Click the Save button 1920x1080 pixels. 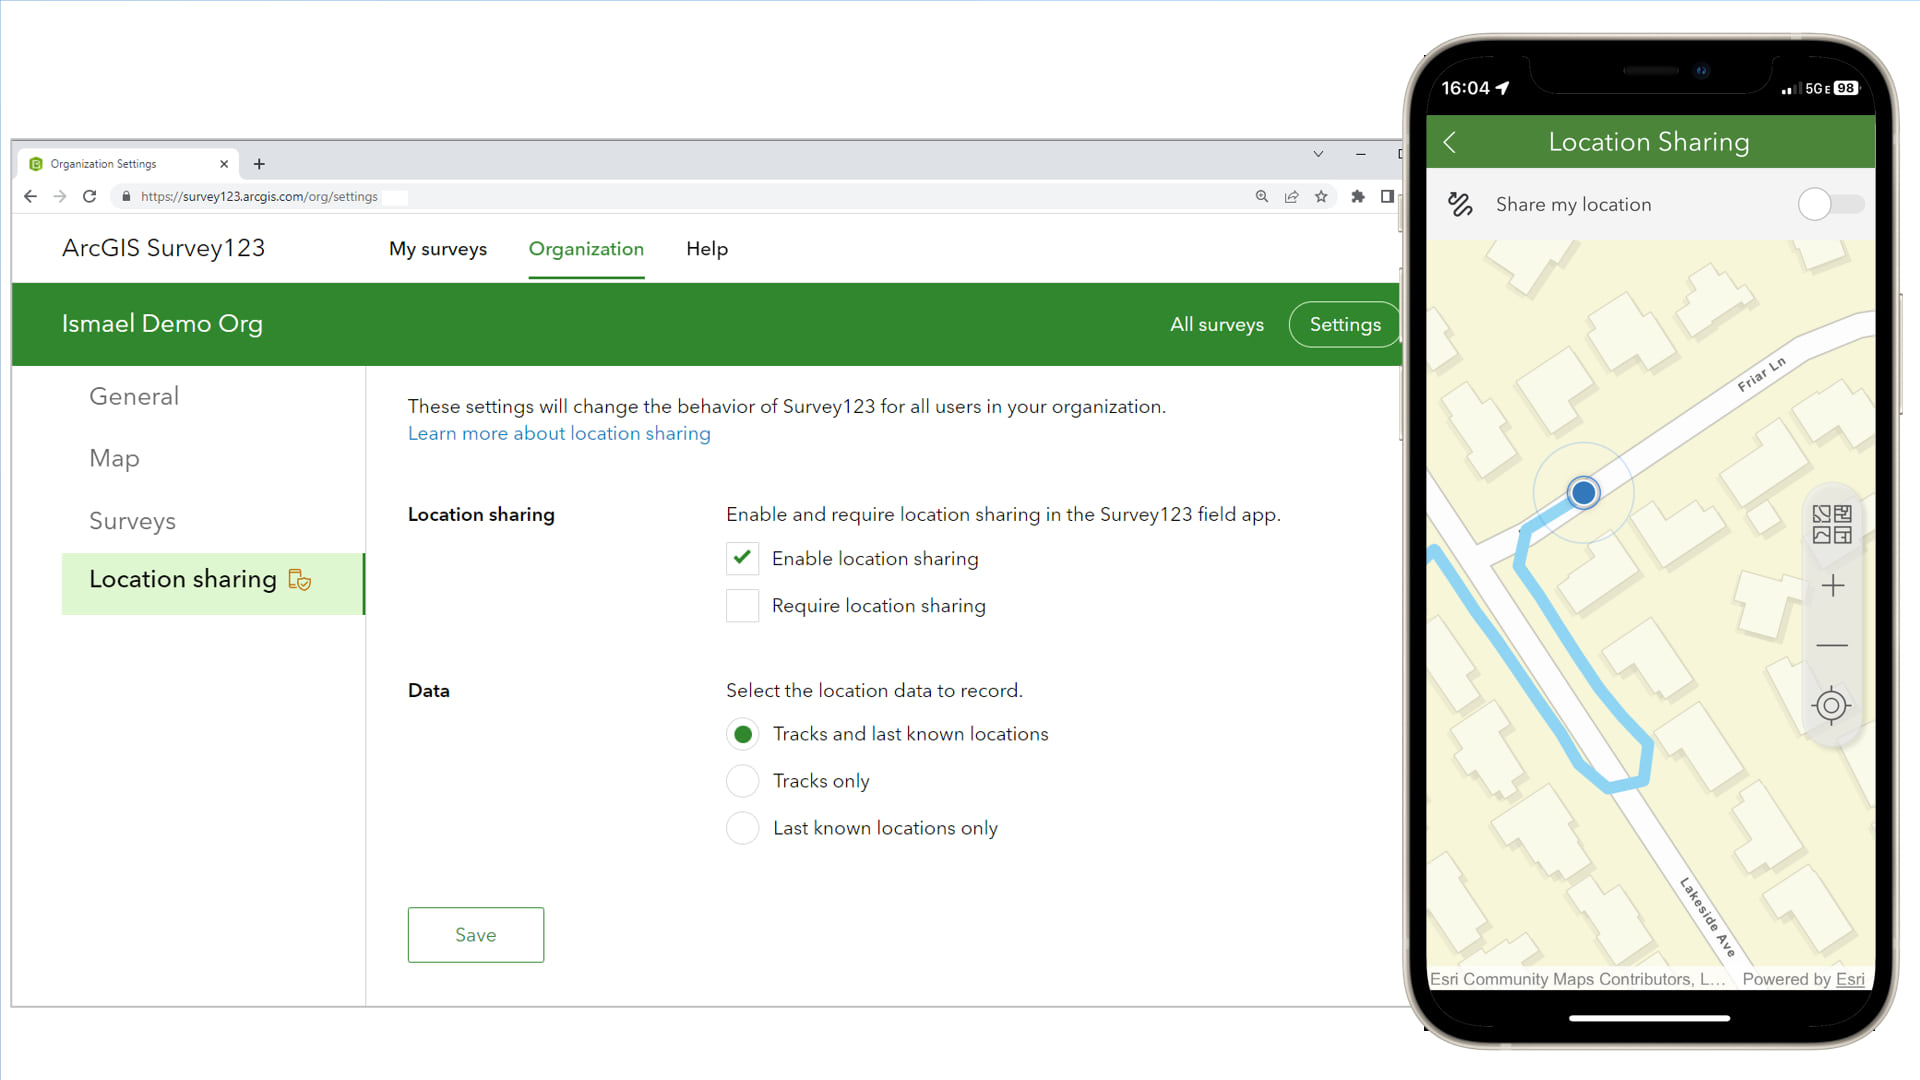click(475, 934)
